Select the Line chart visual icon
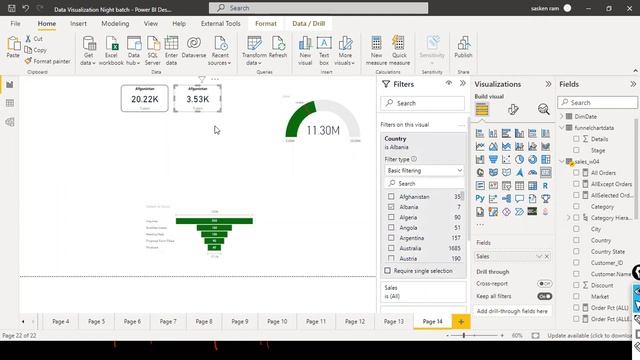Screen dimensions: 640x360 pyautogui.click(x=480, y=146)
